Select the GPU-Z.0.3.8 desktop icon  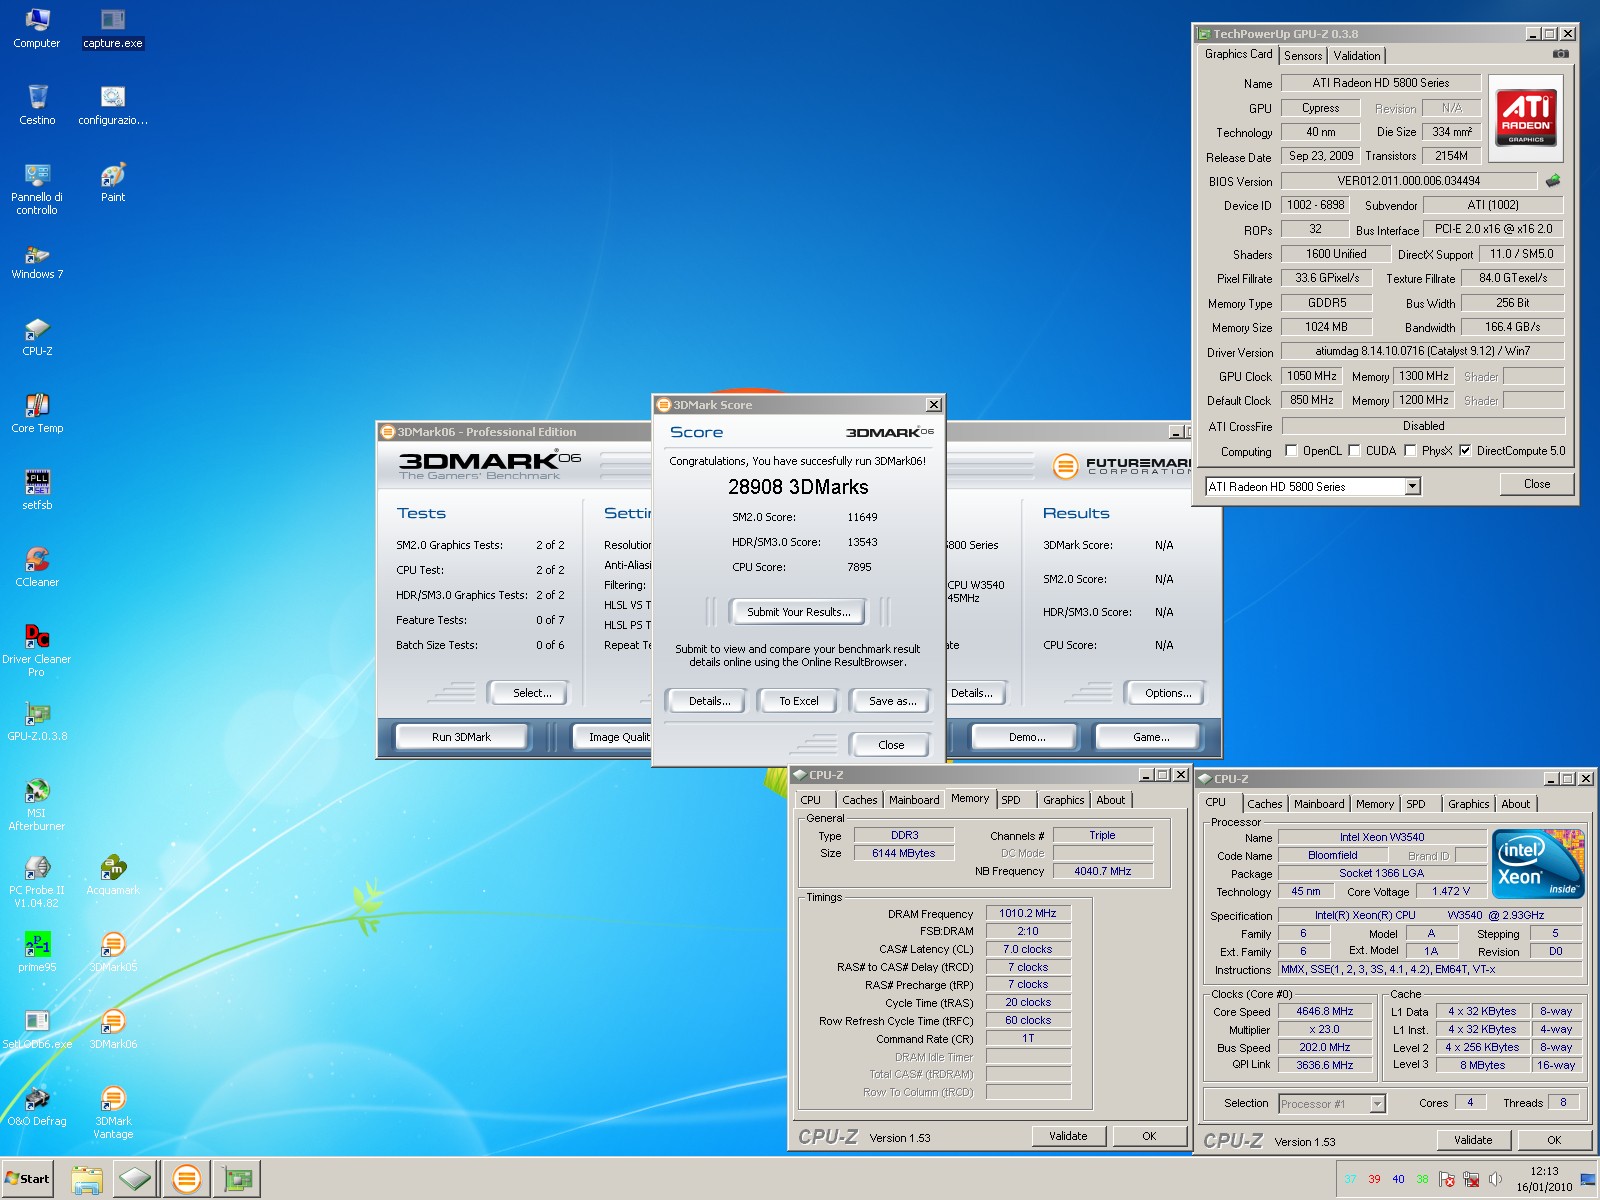tap(37, 721)
